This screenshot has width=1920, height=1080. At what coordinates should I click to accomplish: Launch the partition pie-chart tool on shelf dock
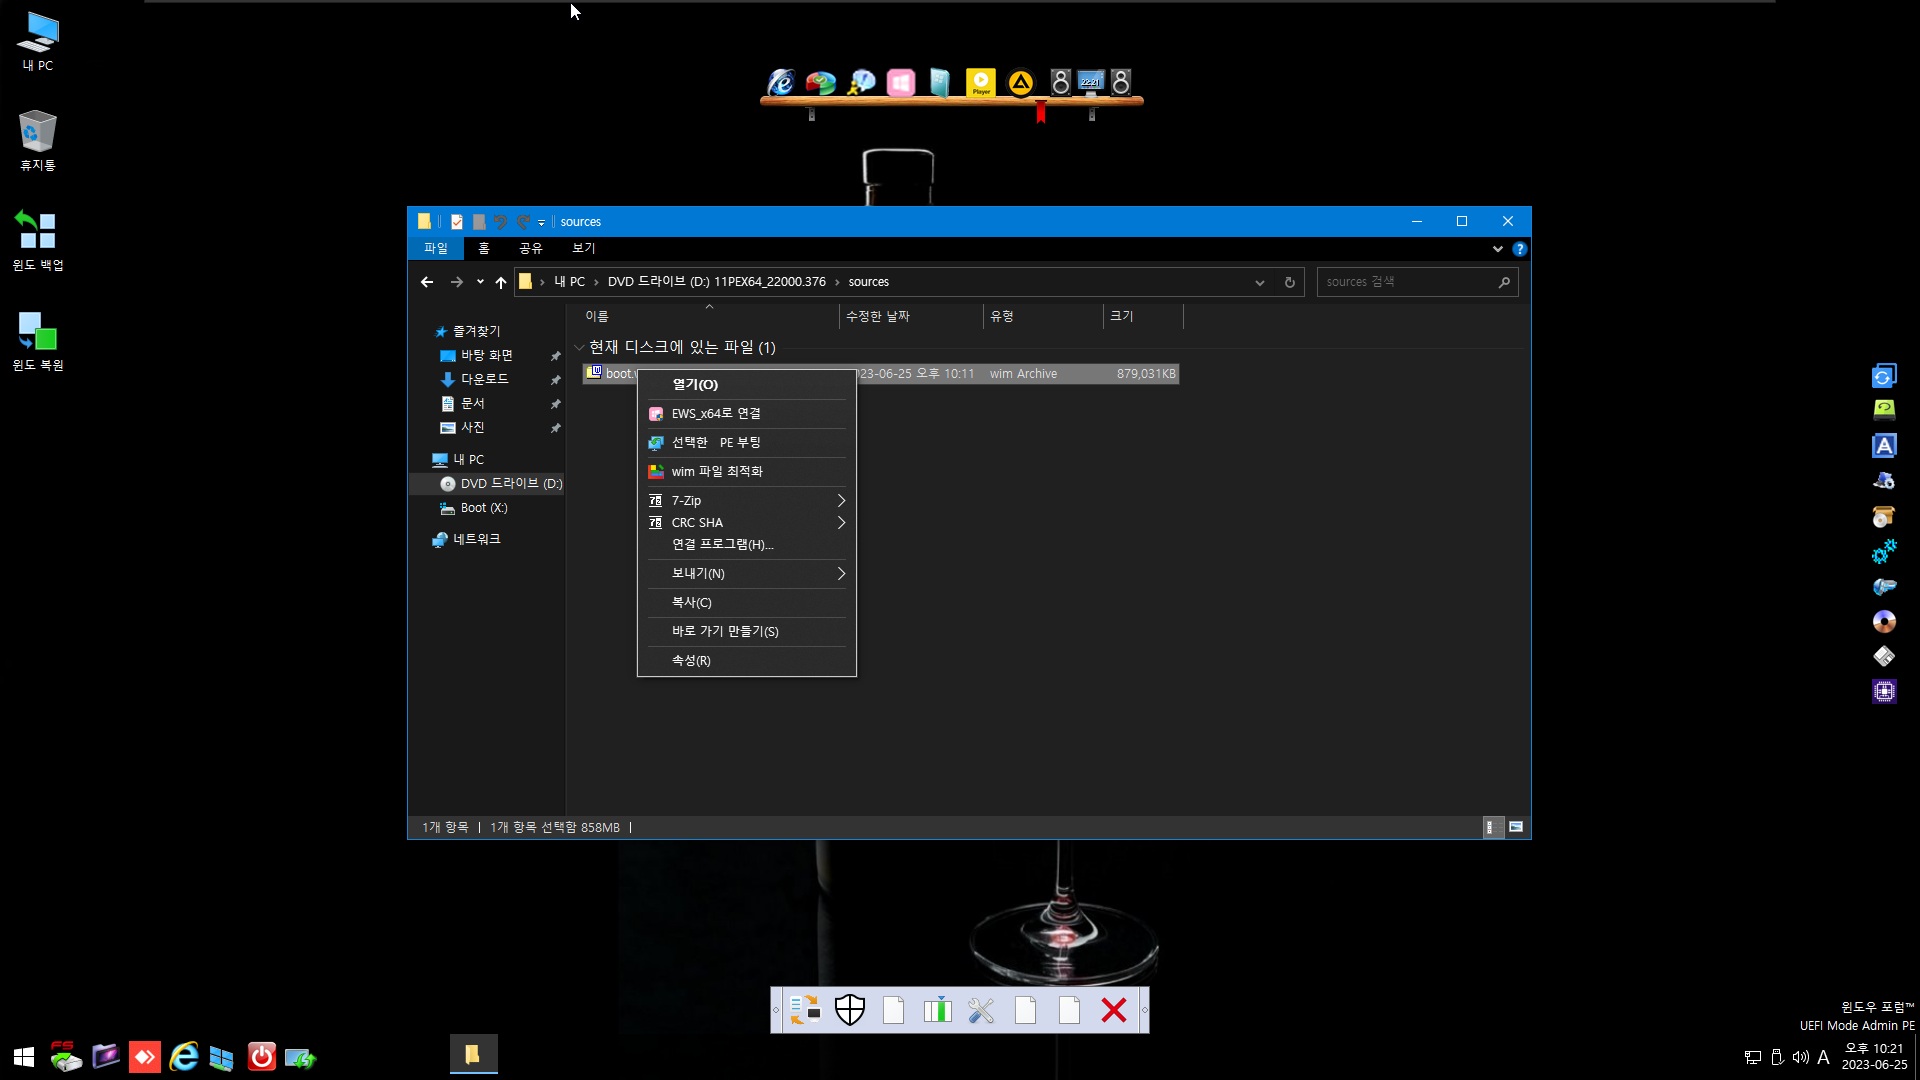(821, 83)
